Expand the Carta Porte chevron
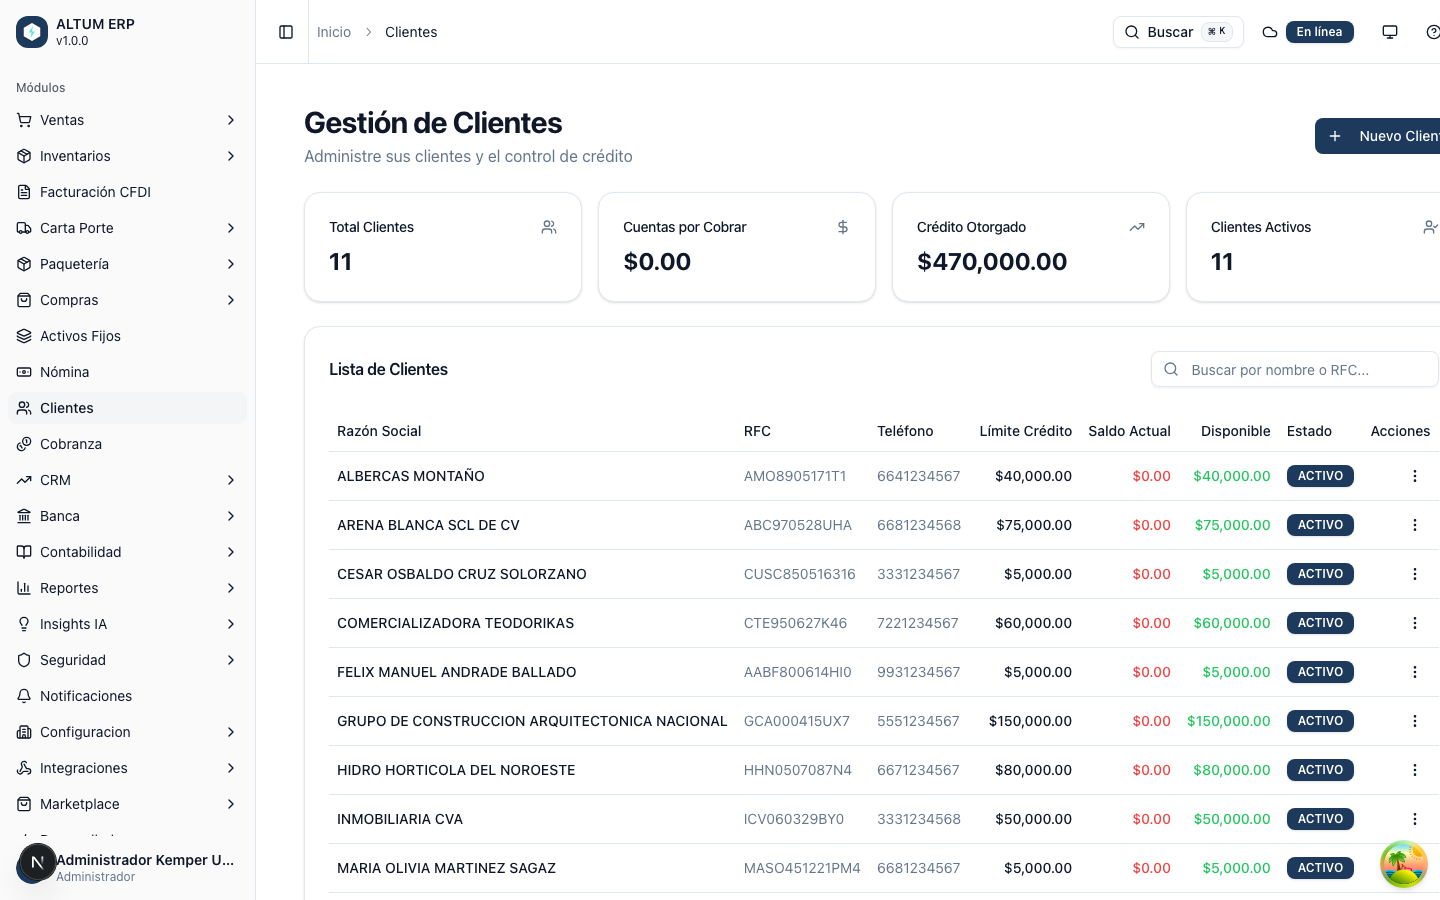1440x900 pixels. point(231,228)
